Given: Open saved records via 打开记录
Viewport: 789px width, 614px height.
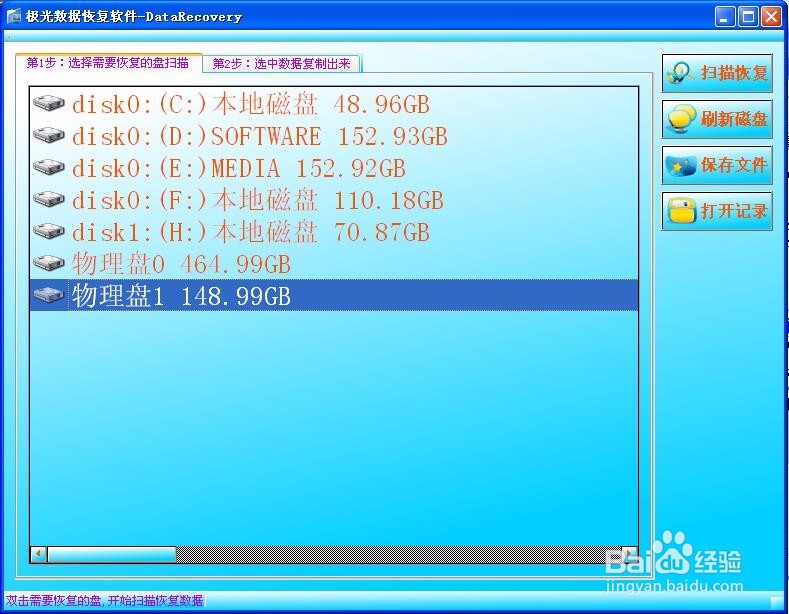Looking at the screenshot, I should [717, 211].
